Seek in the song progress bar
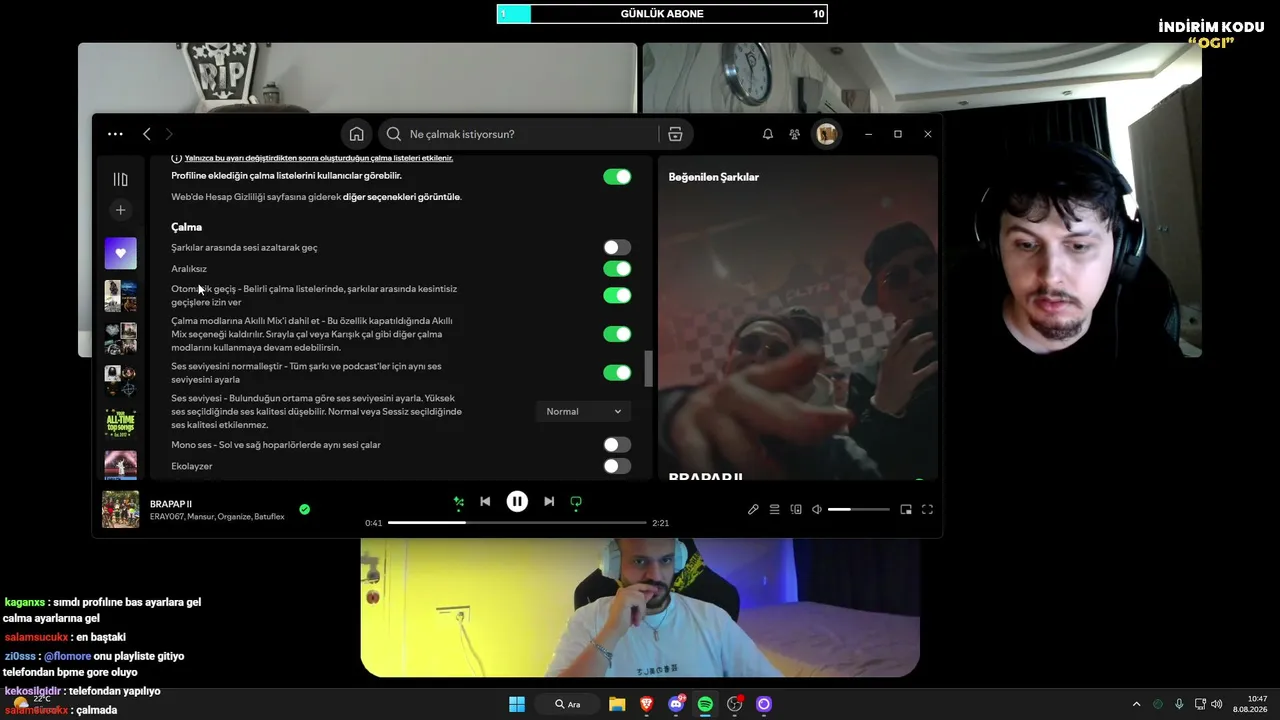The image size is (1280, 720). [x=517, y=523]
